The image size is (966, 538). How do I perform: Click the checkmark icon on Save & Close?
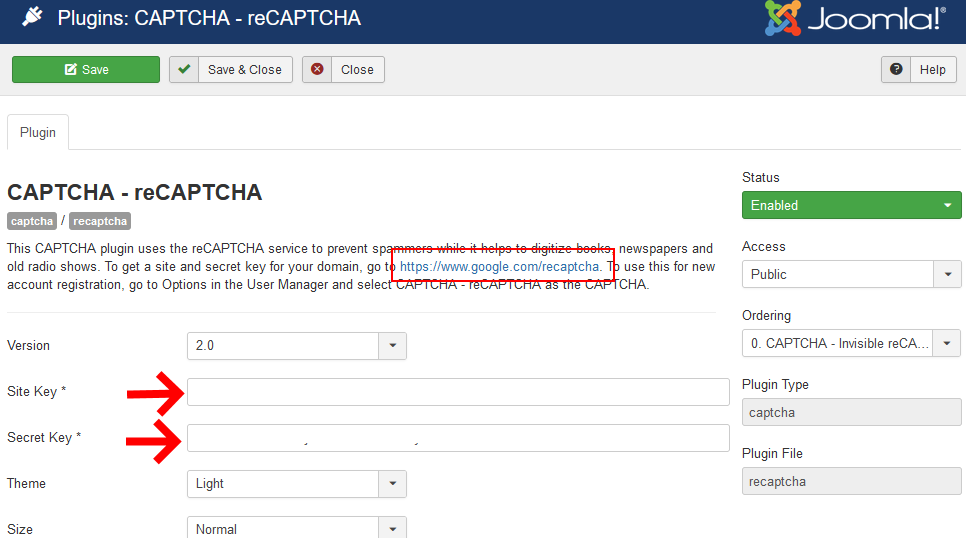[184, 70]
